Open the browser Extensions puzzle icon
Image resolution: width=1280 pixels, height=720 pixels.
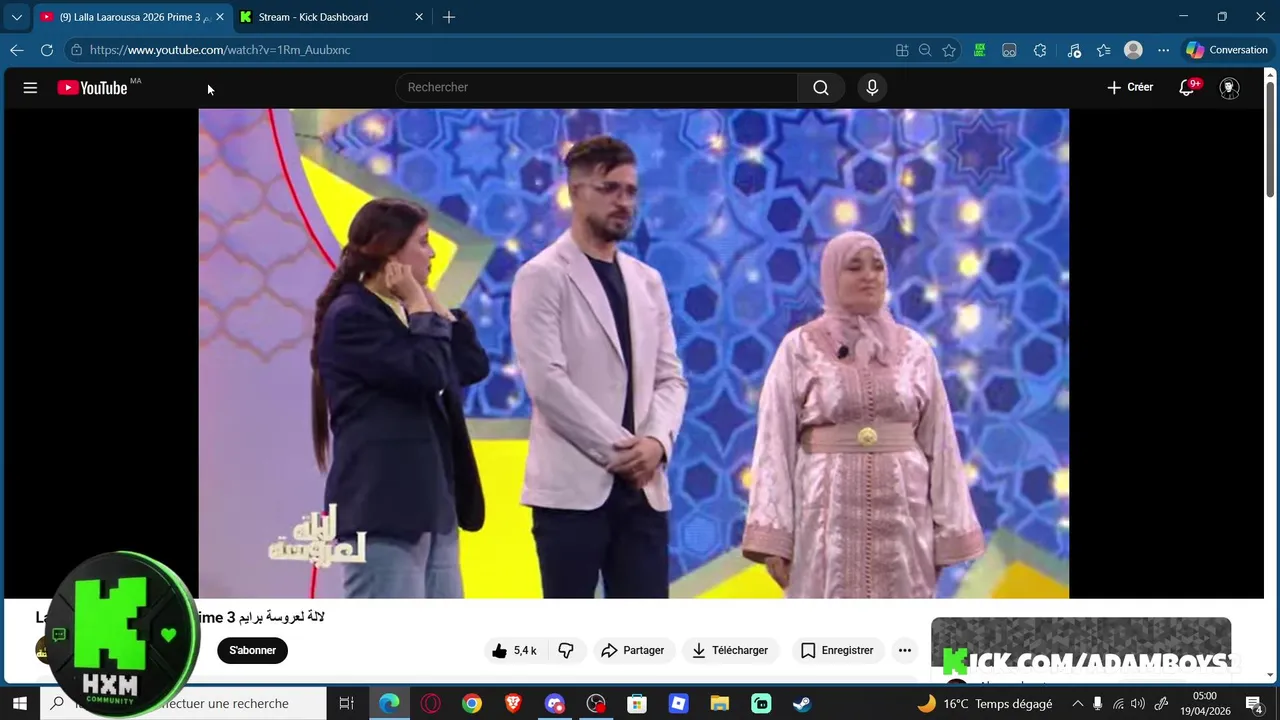tap(1040, 50)
